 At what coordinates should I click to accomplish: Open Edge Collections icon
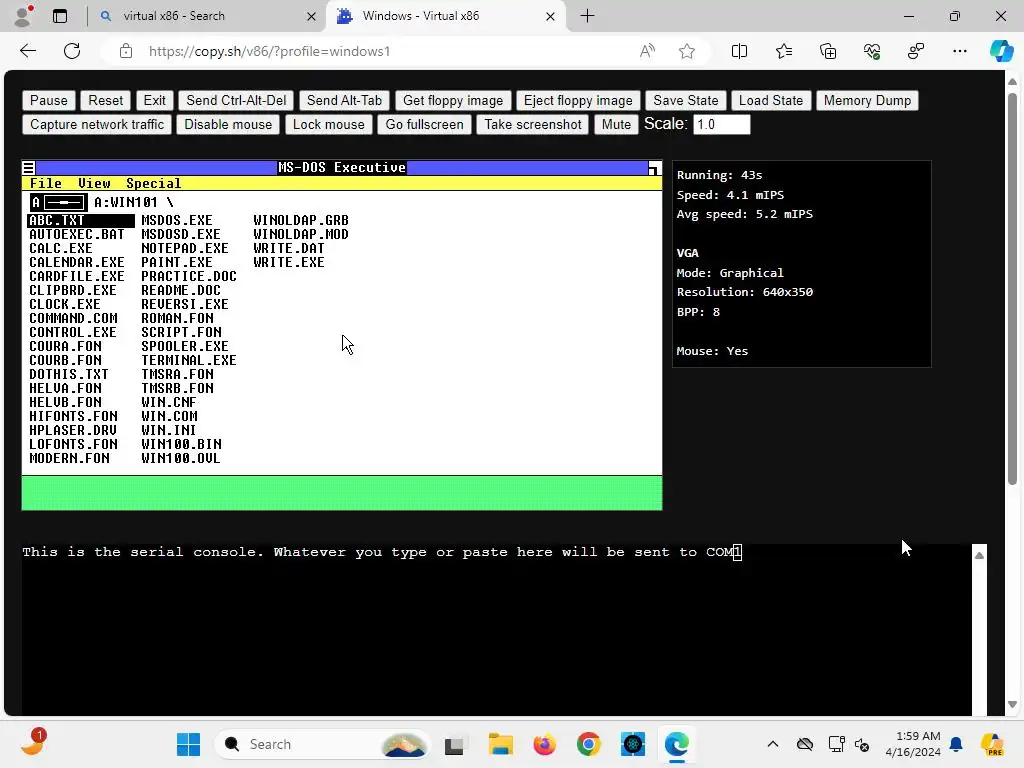828,51
